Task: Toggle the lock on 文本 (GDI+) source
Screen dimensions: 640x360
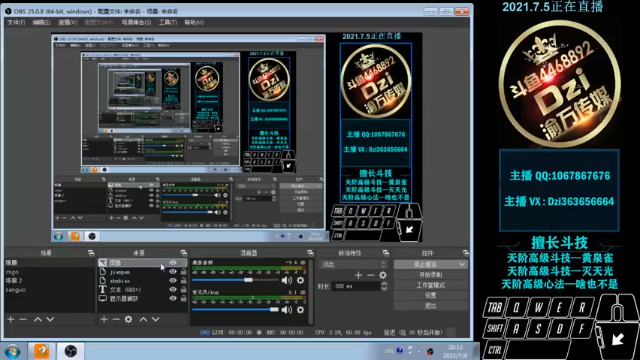Action: (184, 289)
